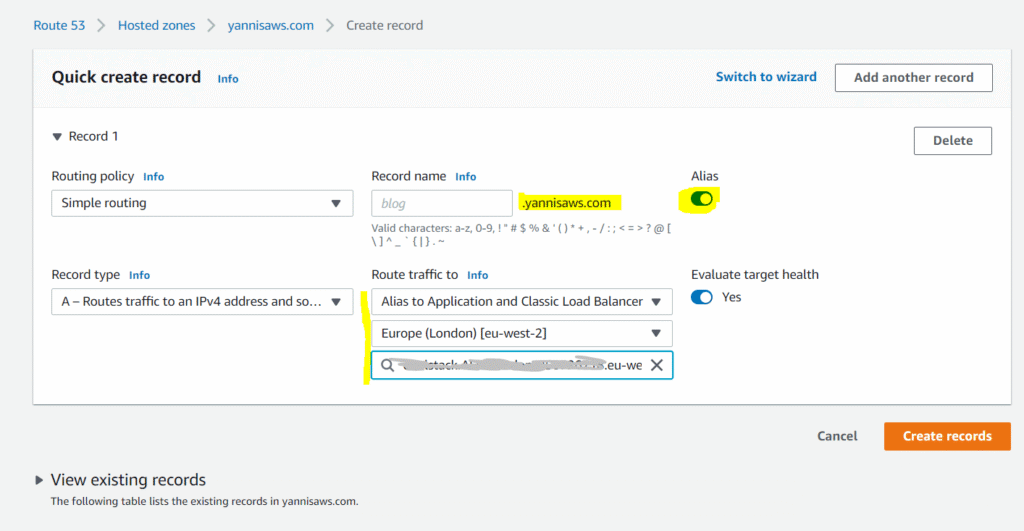The image size is (1024, 531).
Task: Toggle the Alias switch off
Action: 702,199
